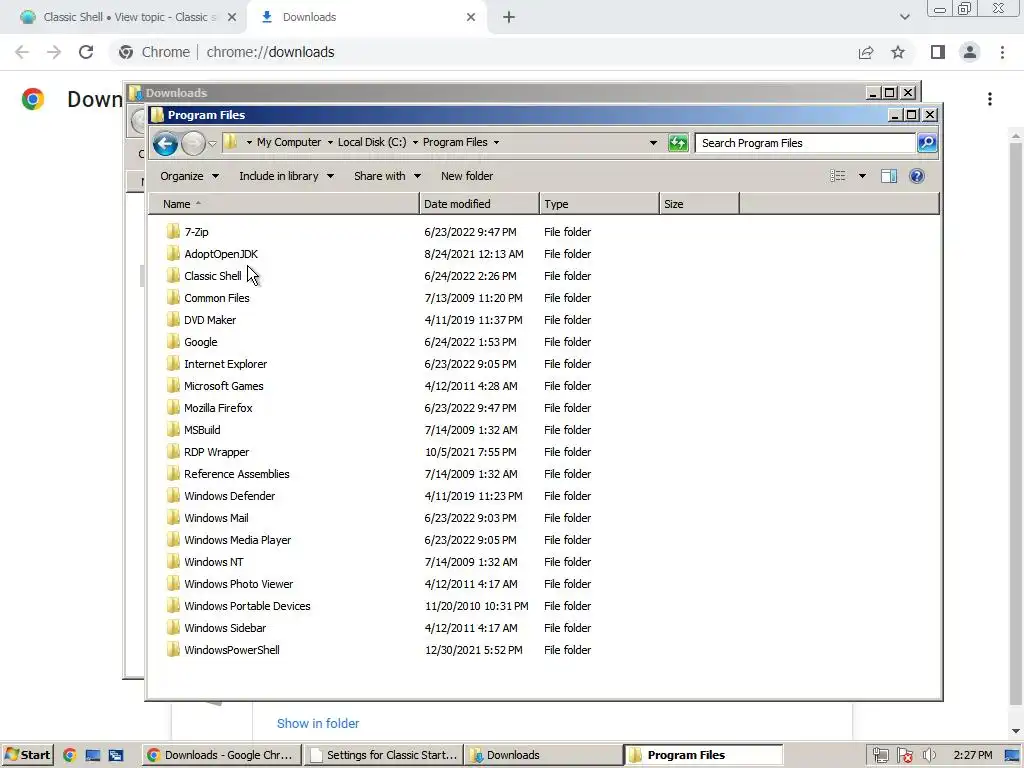Screen dimensions: 1024x768
Task: Open the view options dropdown arrow
Action: 862,176
